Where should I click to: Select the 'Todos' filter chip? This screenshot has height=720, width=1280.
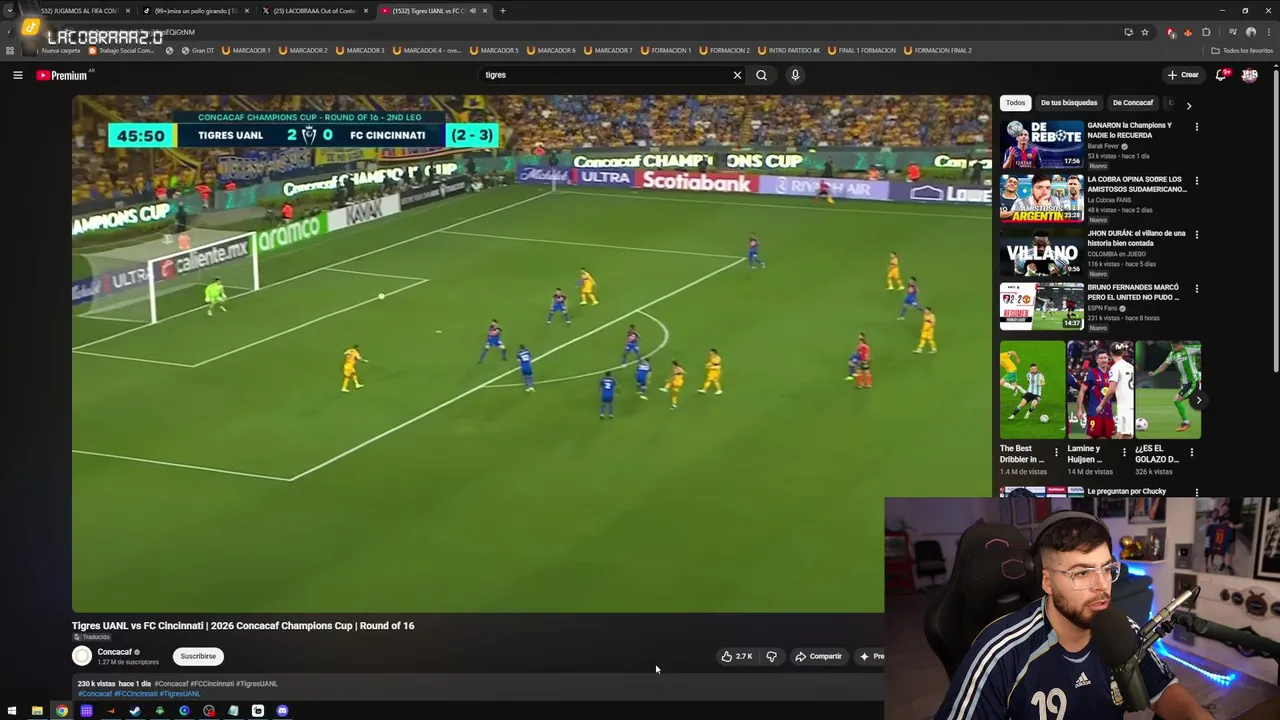coord(1015,103)
